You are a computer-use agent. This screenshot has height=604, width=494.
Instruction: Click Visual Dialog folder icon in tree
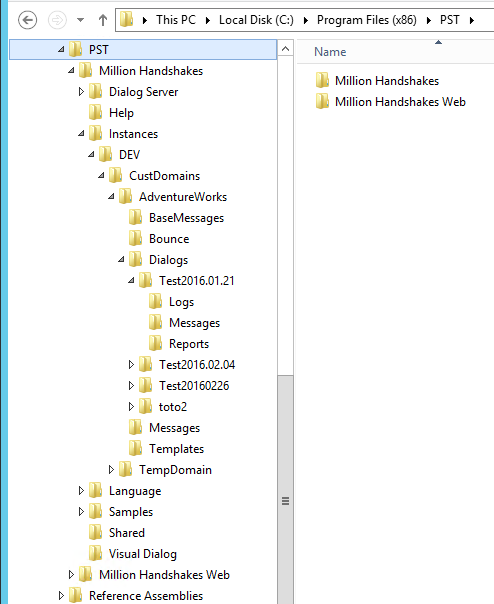click(96, 553)
